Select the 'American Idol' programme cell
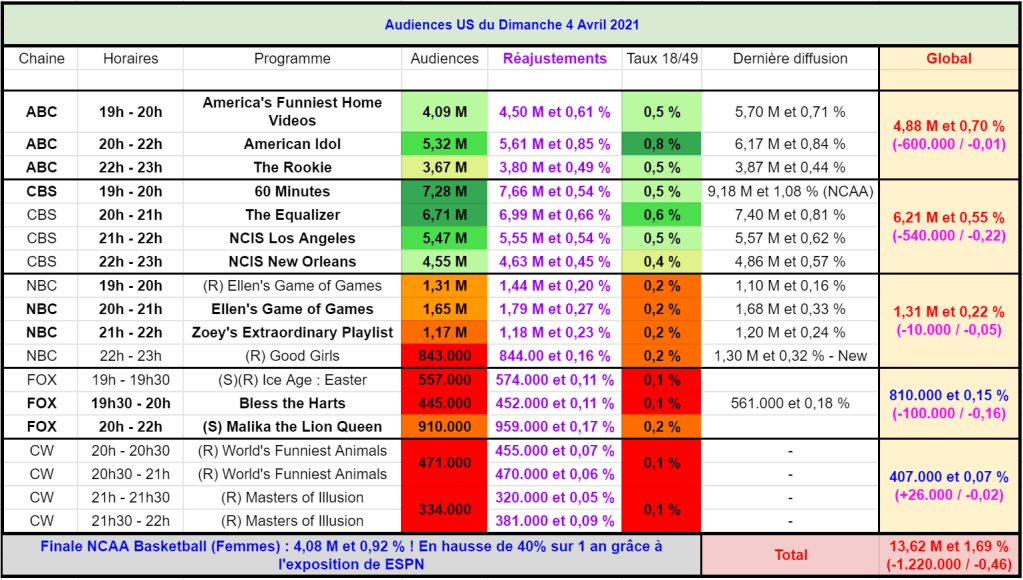Viewport: 1023px width, 580px height. tap(292, 144)
